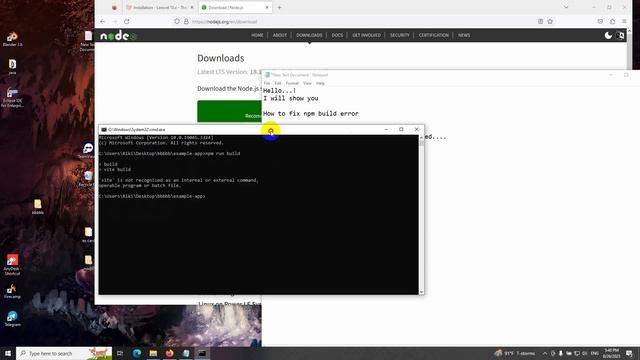The height and width of the screenshot is (360, 640).
Task: Click the green Recommended download button
Action: point(229,111)
